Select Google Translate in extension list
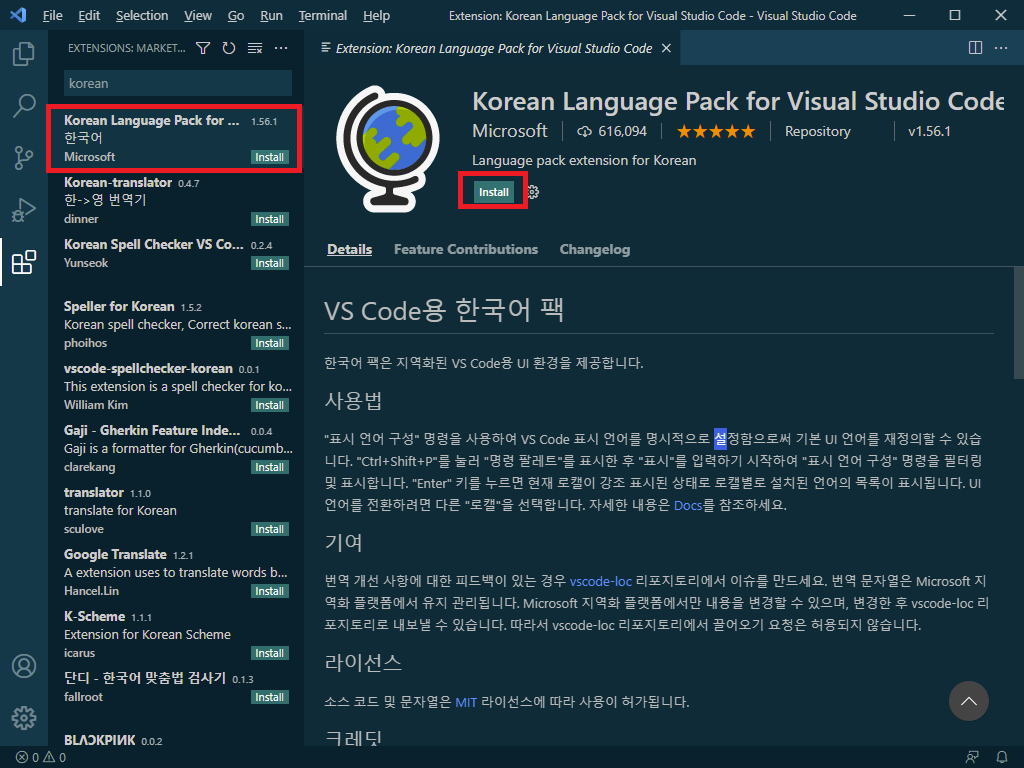Image resolution: width=1024 pixels, height=768 pixels. click(176, 573)
